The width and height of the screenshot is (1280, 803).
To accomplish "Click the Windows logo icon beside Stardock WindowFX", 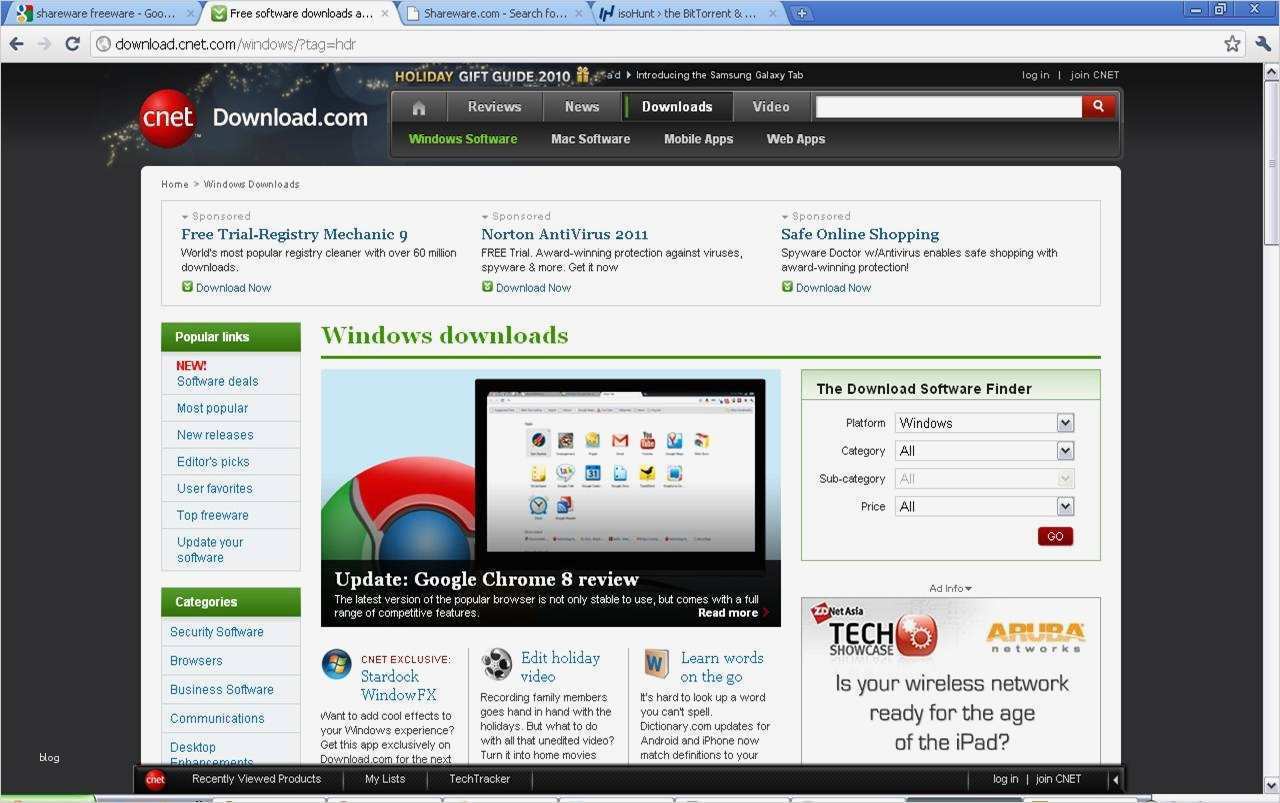I will [x=336, y=664].
